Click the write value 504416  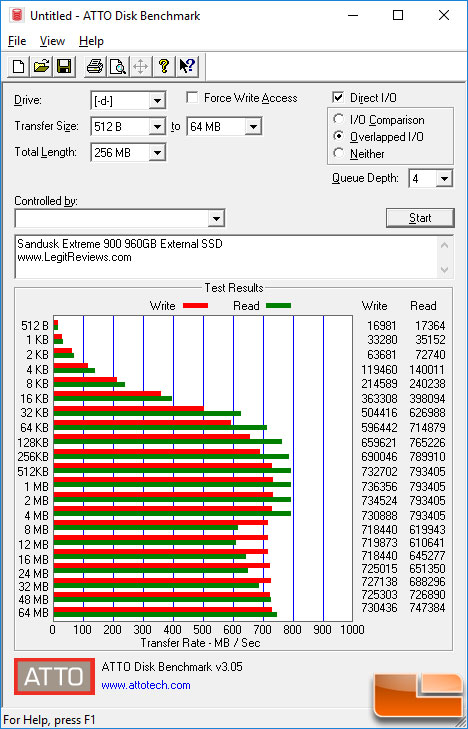(x=379, y=413)
